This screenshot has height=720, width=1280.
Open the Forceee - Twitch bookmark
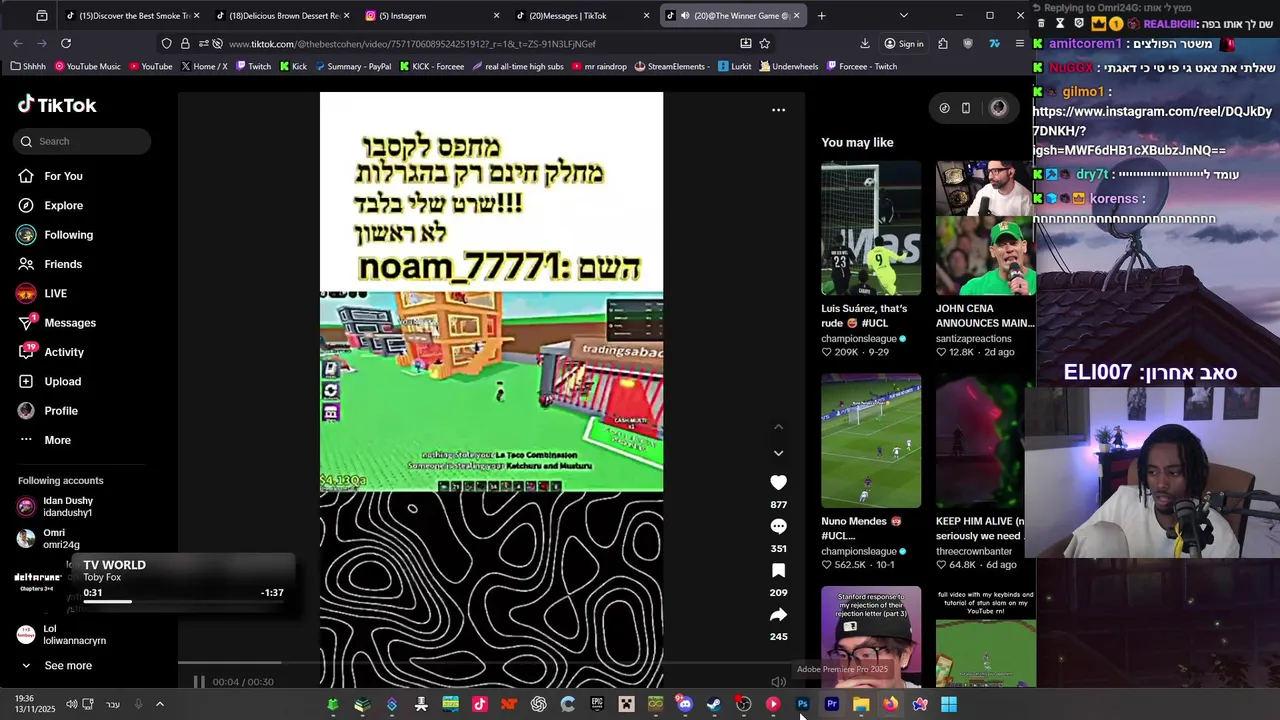860,67
